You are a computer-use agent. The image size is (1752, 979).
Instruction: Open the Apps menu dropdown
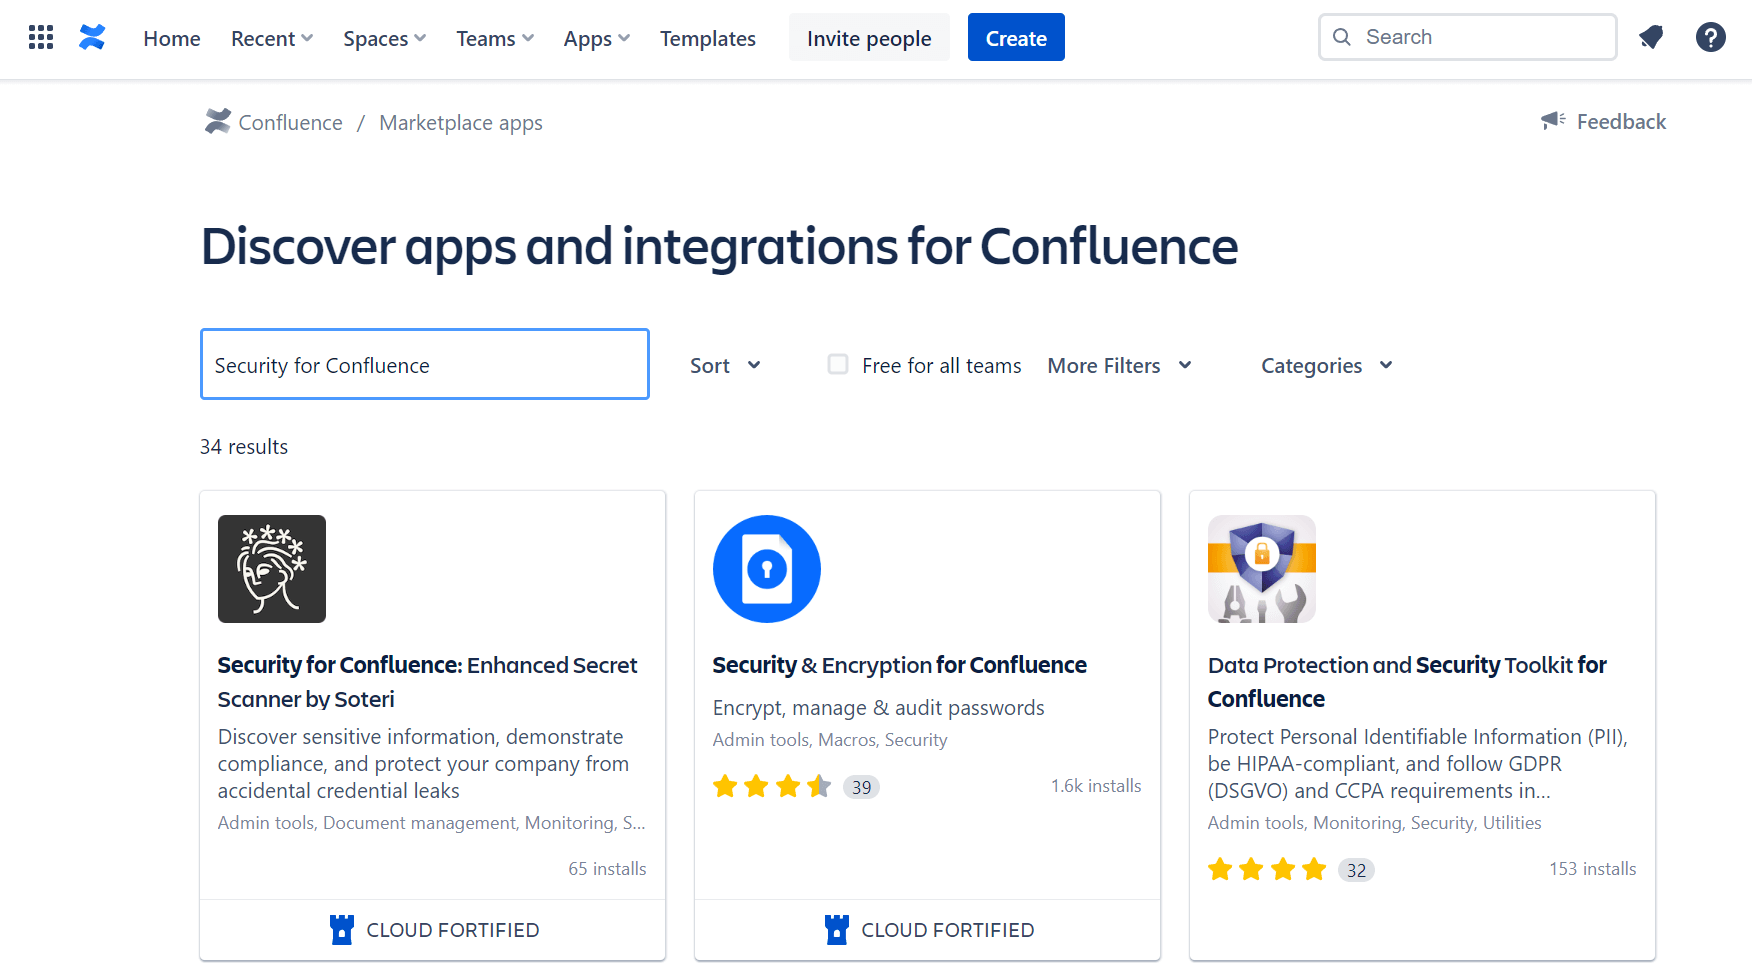point(597,38)
